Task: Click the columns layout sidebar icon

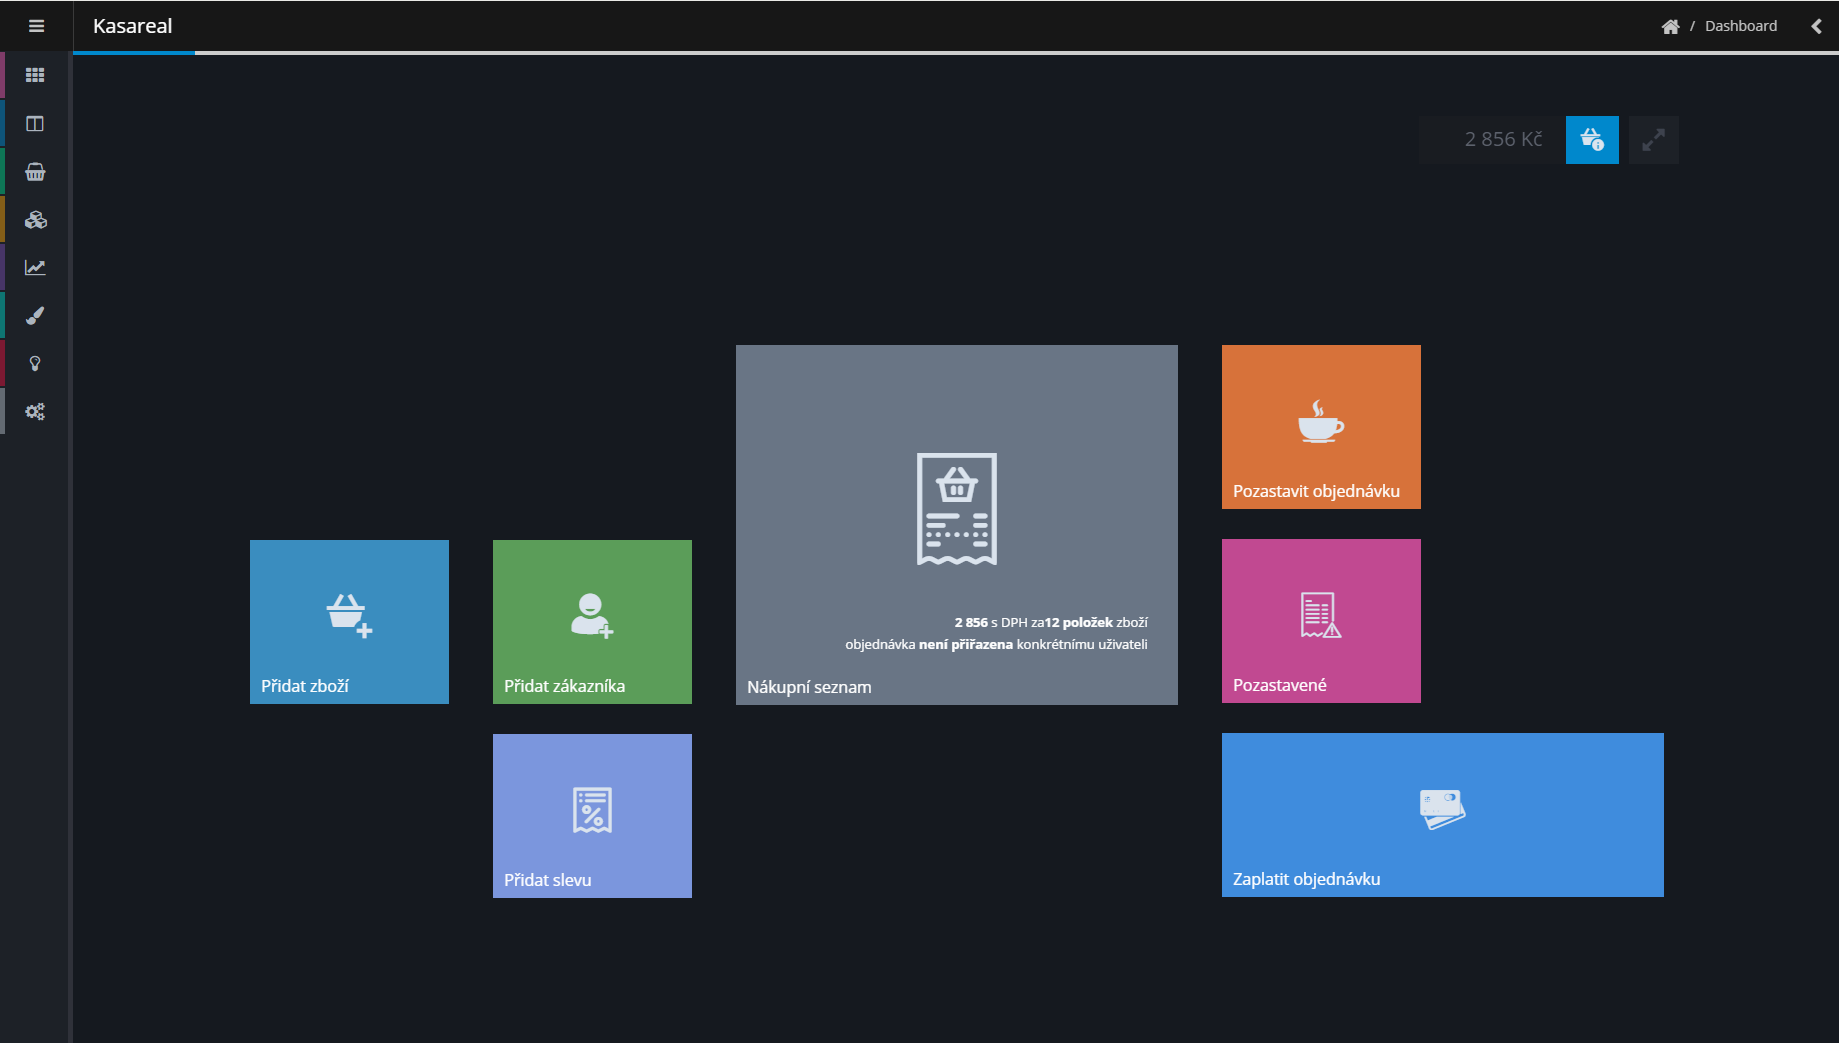Action: pyautogui.click(x=35, y=124)
